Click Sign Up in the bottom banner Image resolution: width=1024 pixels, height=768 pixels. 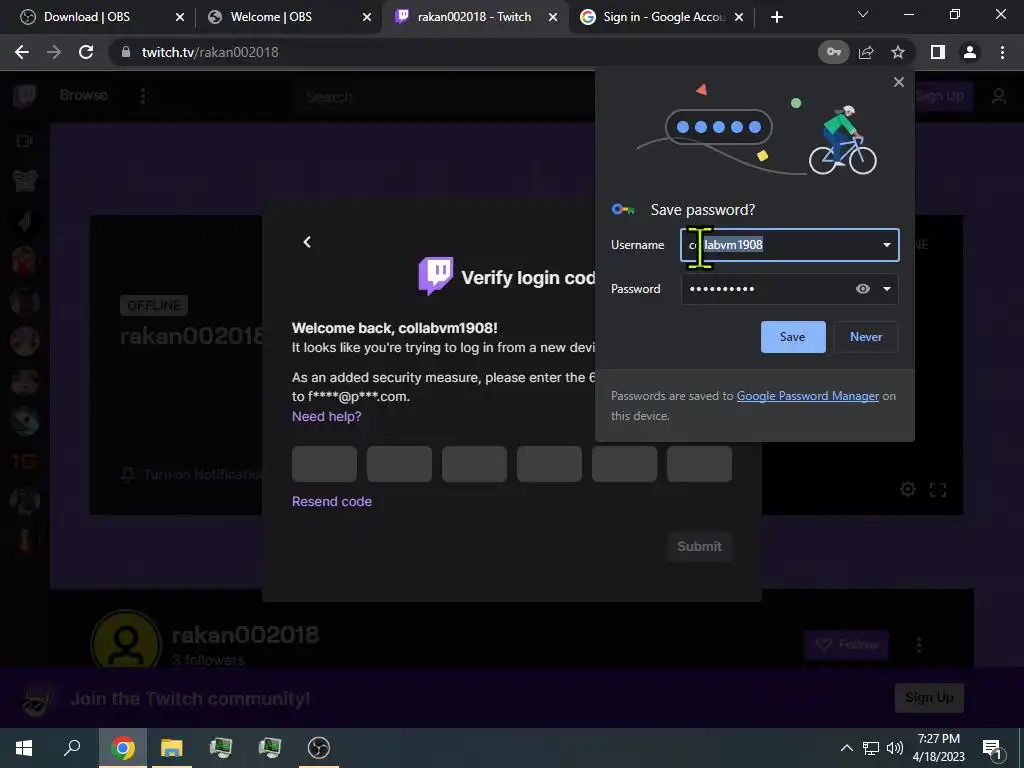coord(929,697)
